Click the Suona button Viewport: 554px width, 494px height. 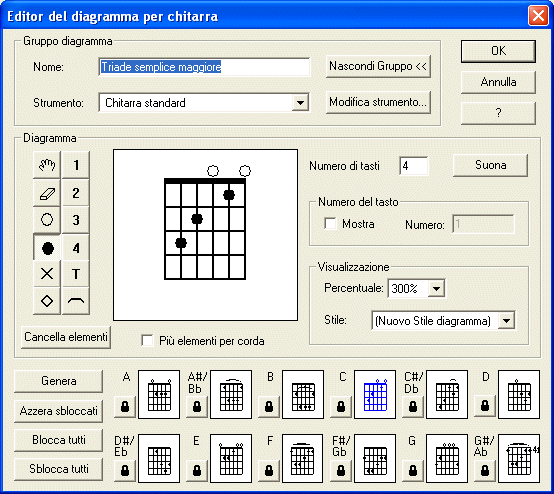[x=490, y=165]
